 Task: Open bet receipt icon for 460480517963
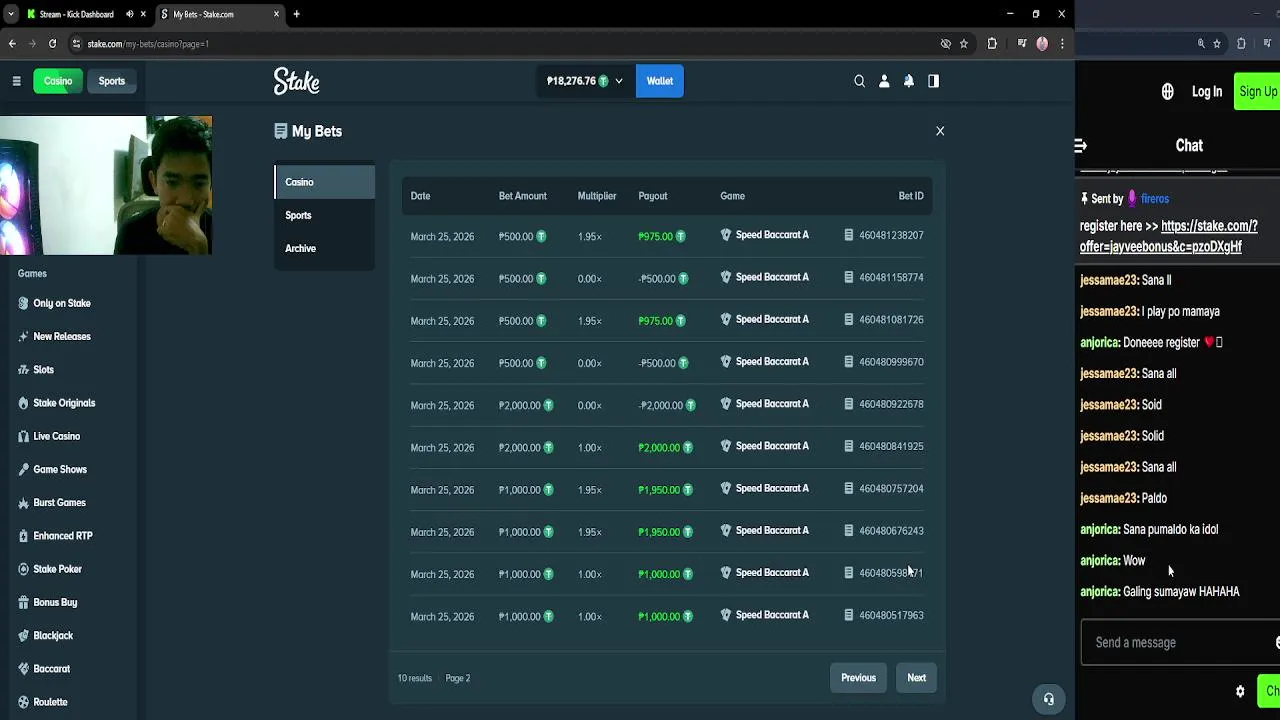[x=849, y=615]
